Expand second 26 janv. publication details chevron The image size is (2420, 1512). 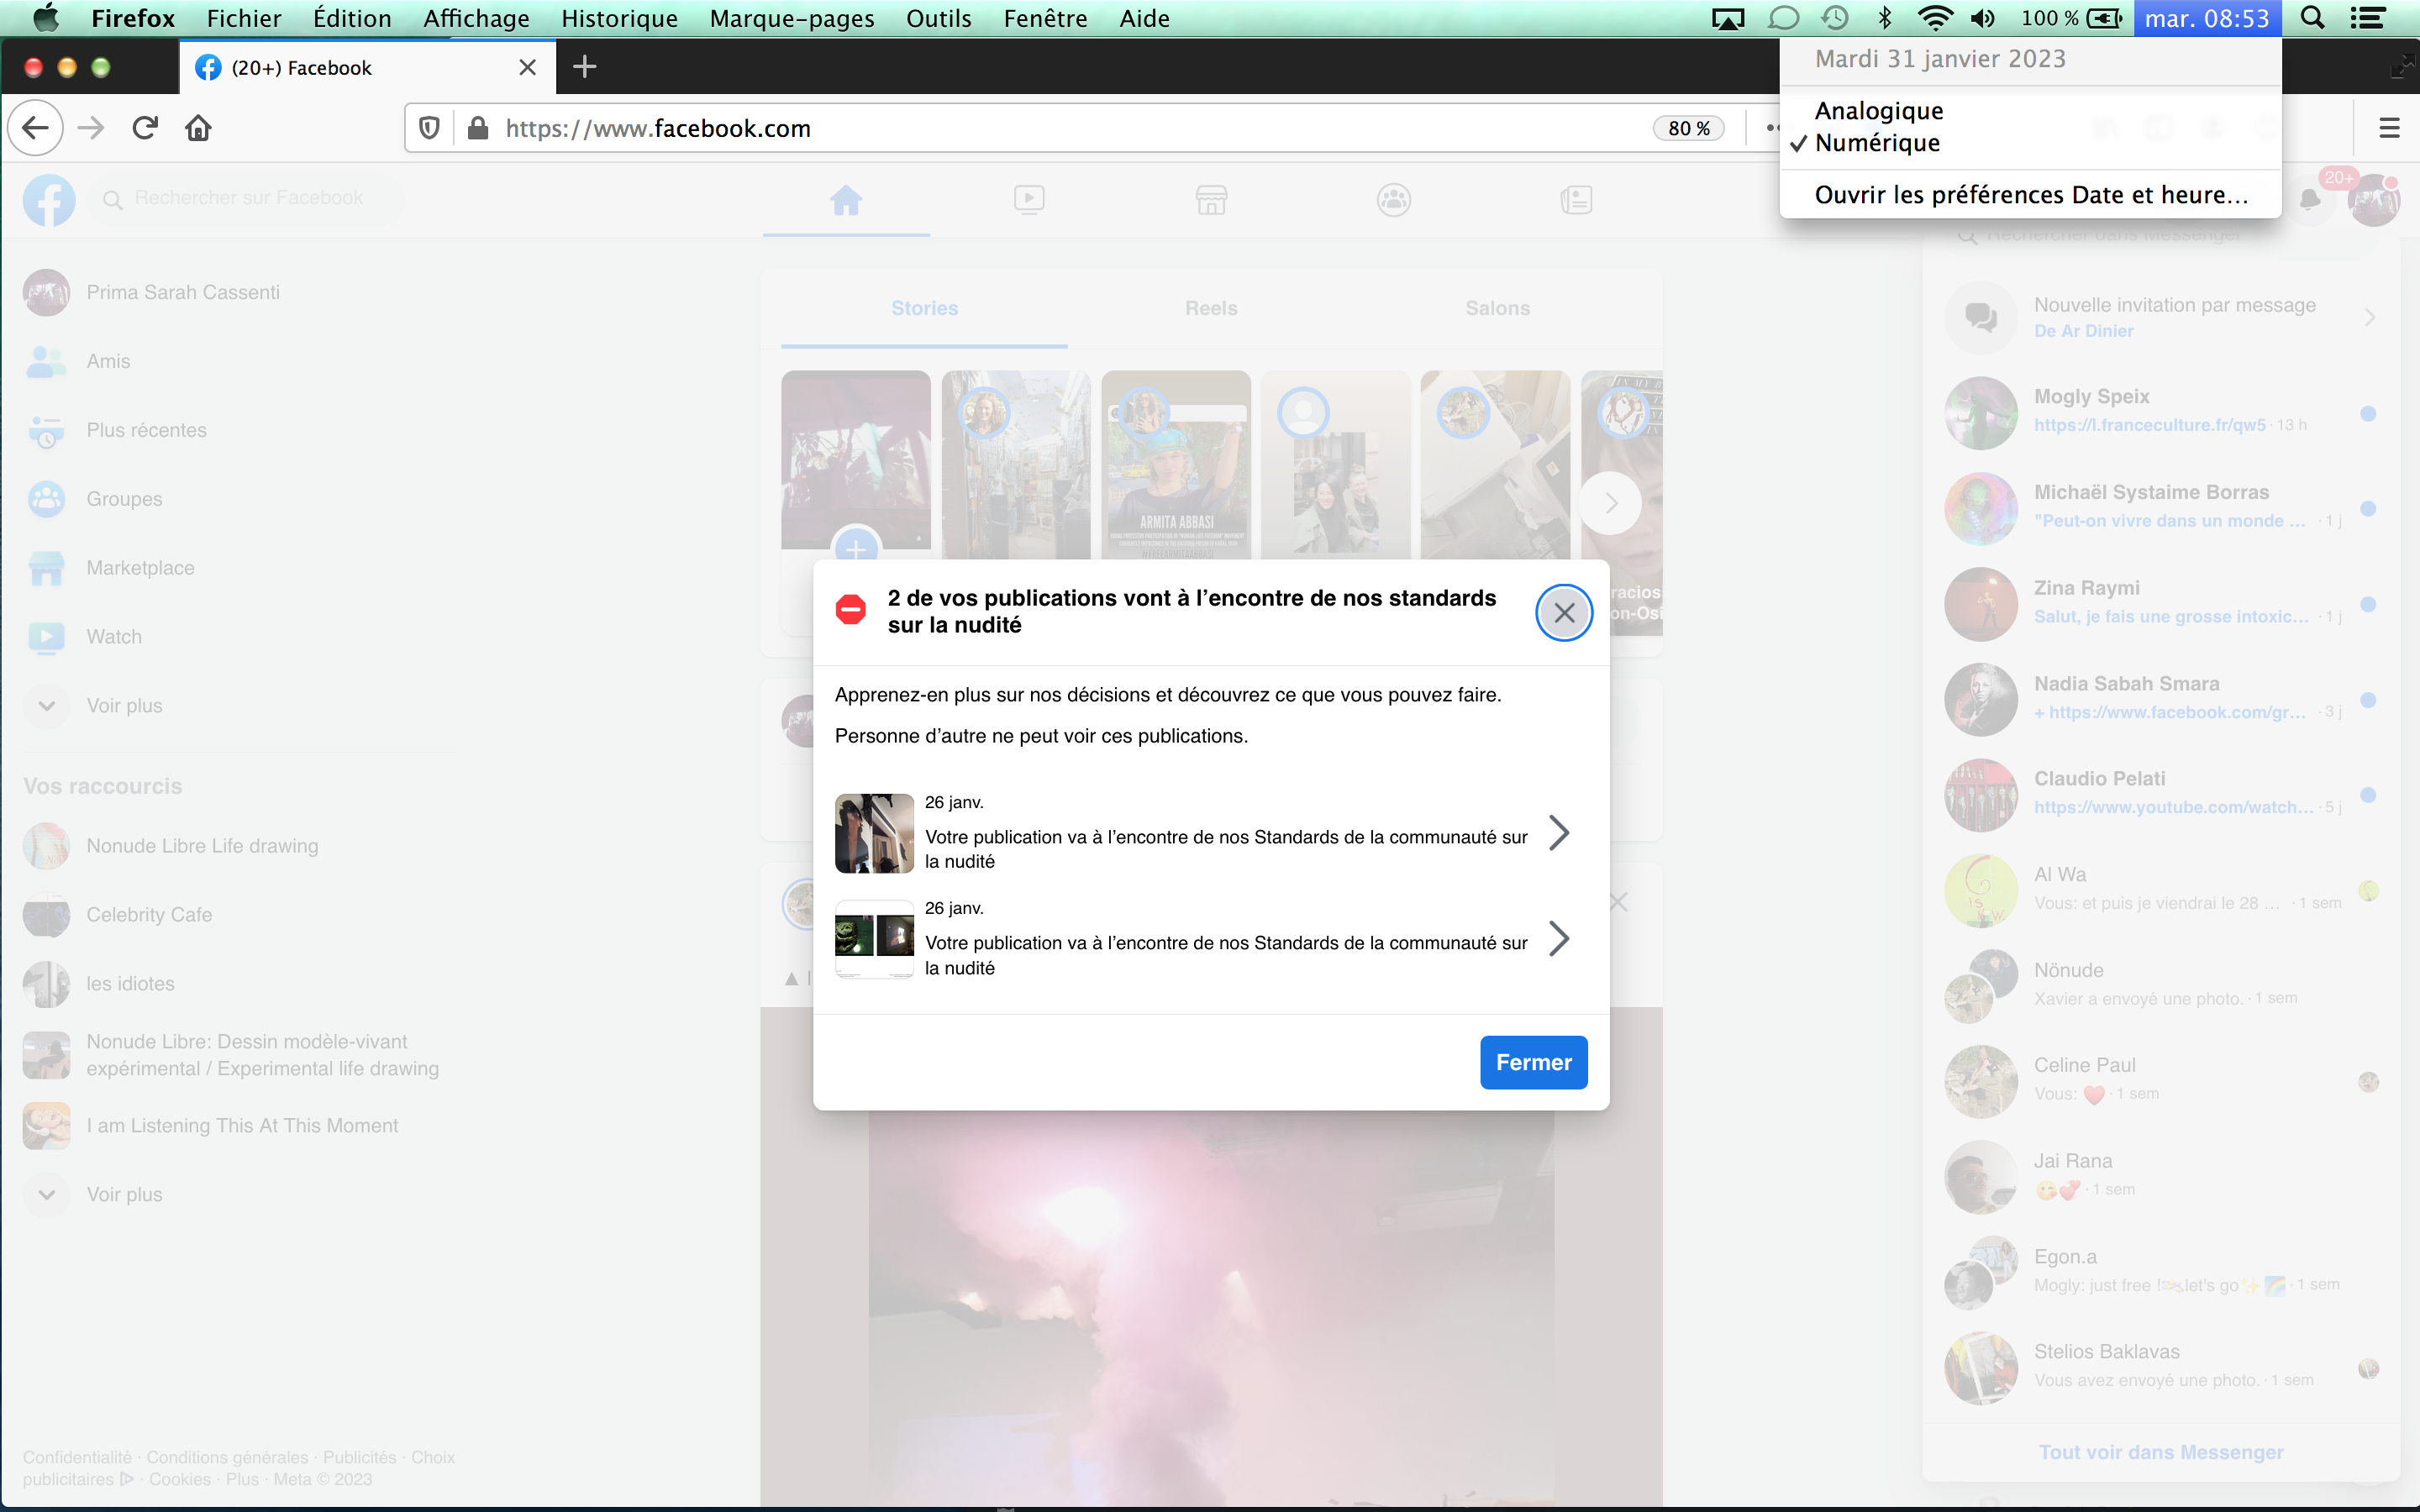[x=1558, y=938]
